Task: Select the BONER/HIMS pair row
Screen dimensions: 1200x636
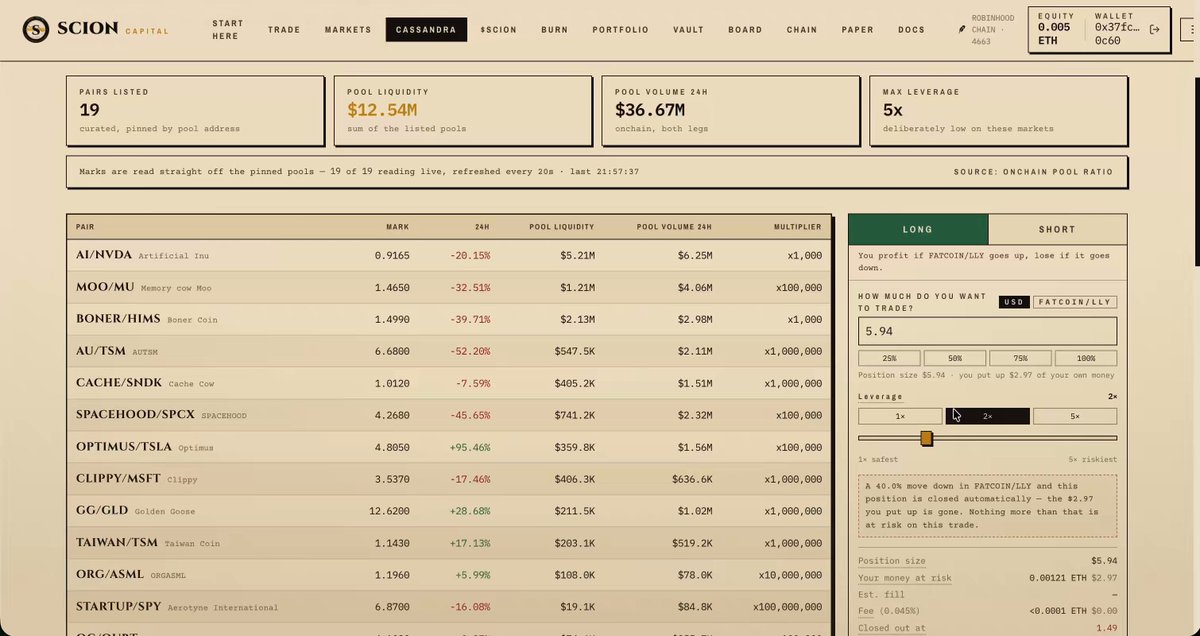Action: pos(449,319)
